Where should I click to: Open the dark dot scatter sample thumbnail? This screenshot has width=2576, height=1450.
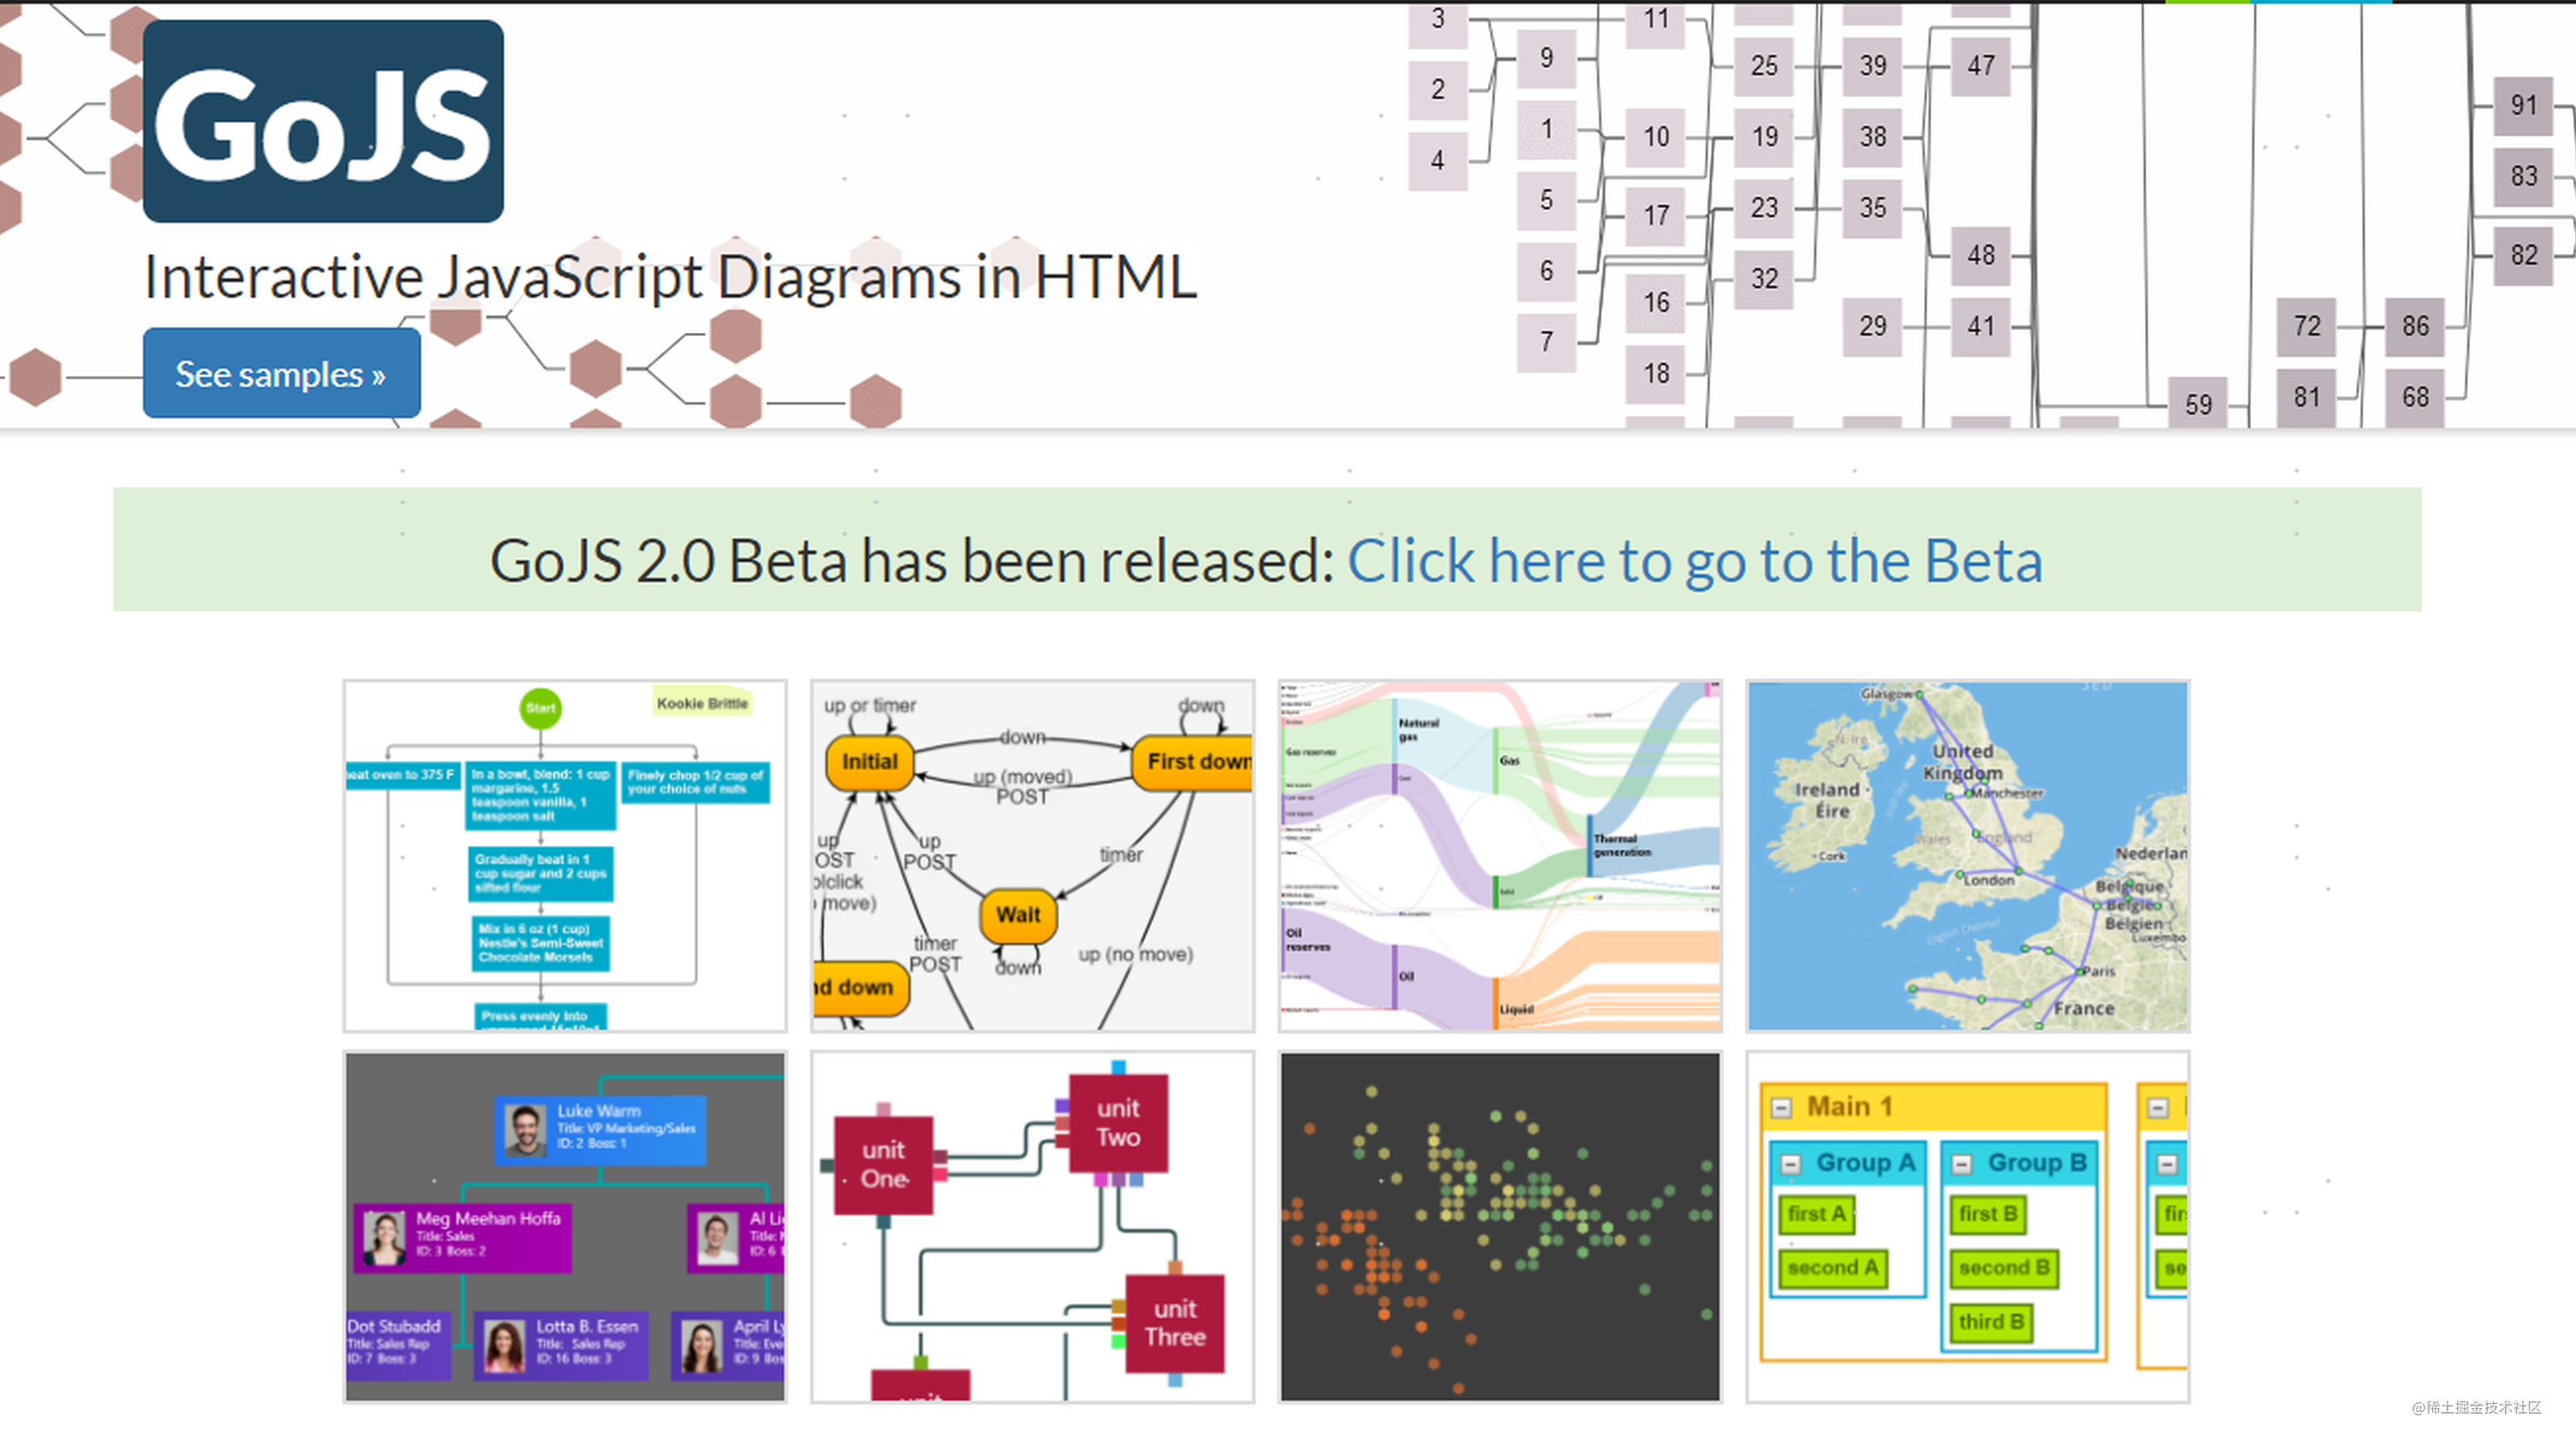1500,1226
